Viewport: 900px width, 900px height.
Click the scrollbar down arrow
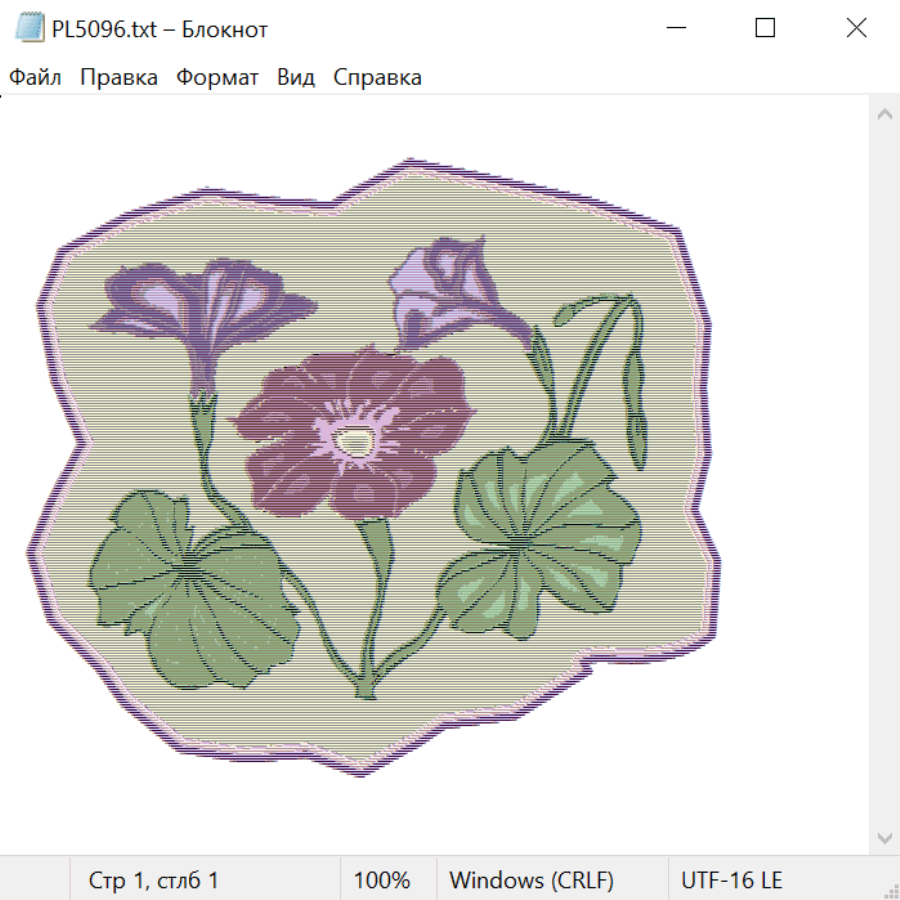tap(884, 836)
